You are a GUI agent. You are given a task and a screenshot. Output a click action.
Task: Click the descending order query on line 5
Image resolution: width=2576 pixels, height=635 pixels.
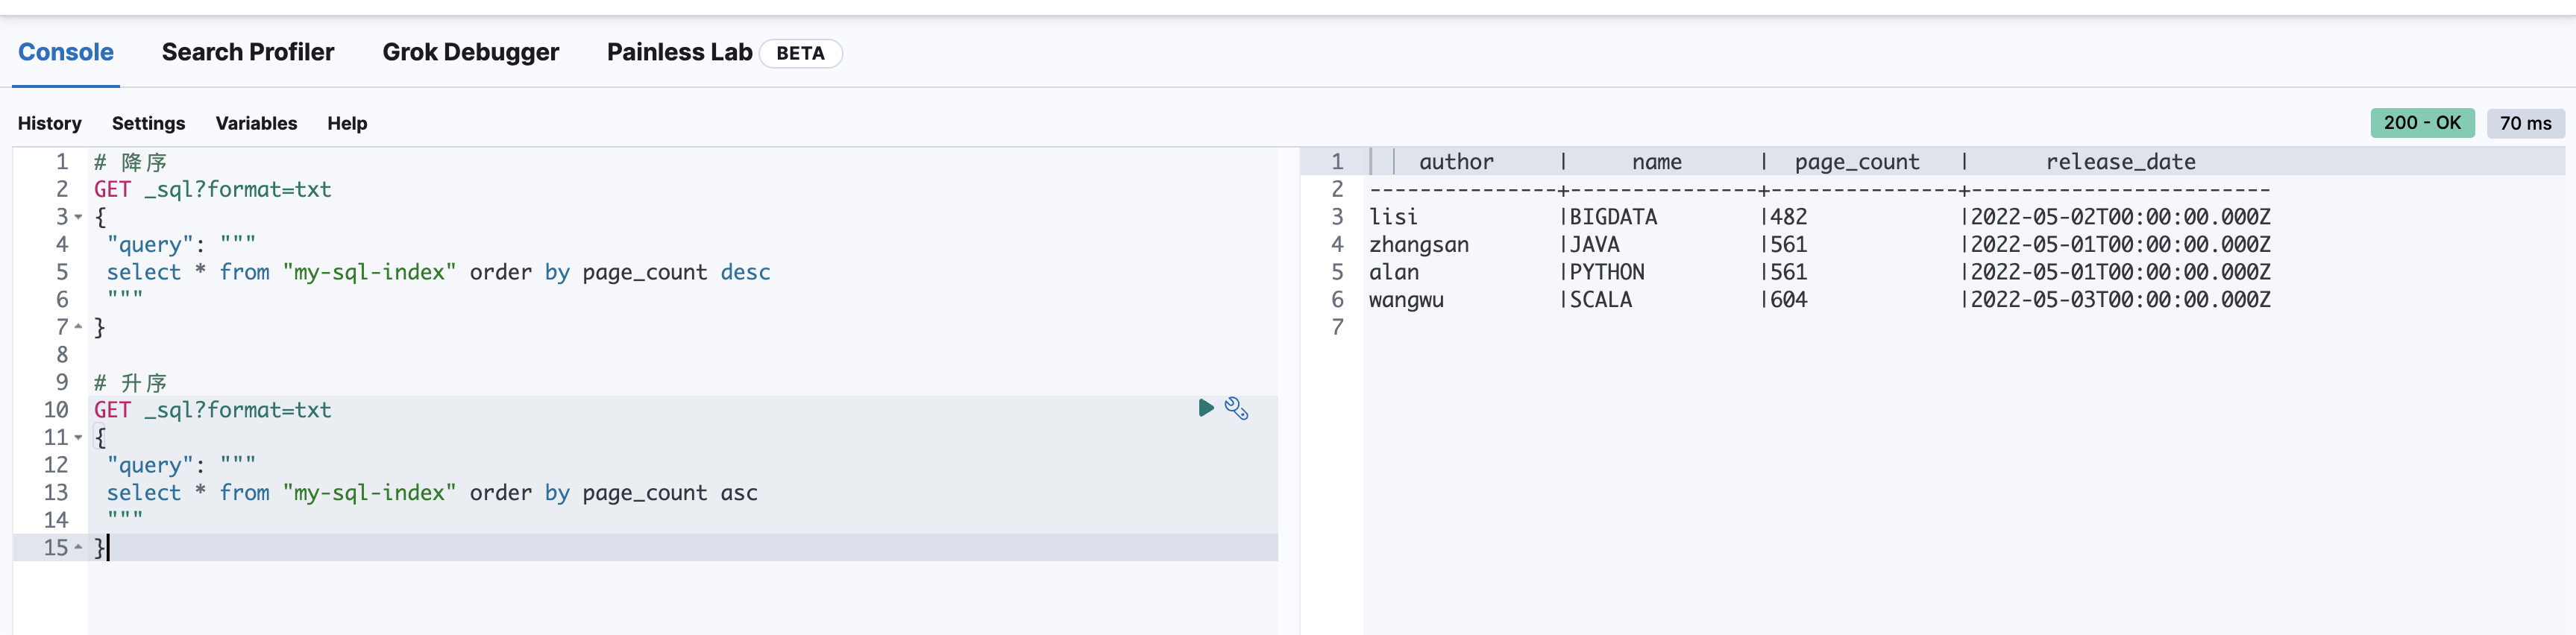click(x=438, y=272)
